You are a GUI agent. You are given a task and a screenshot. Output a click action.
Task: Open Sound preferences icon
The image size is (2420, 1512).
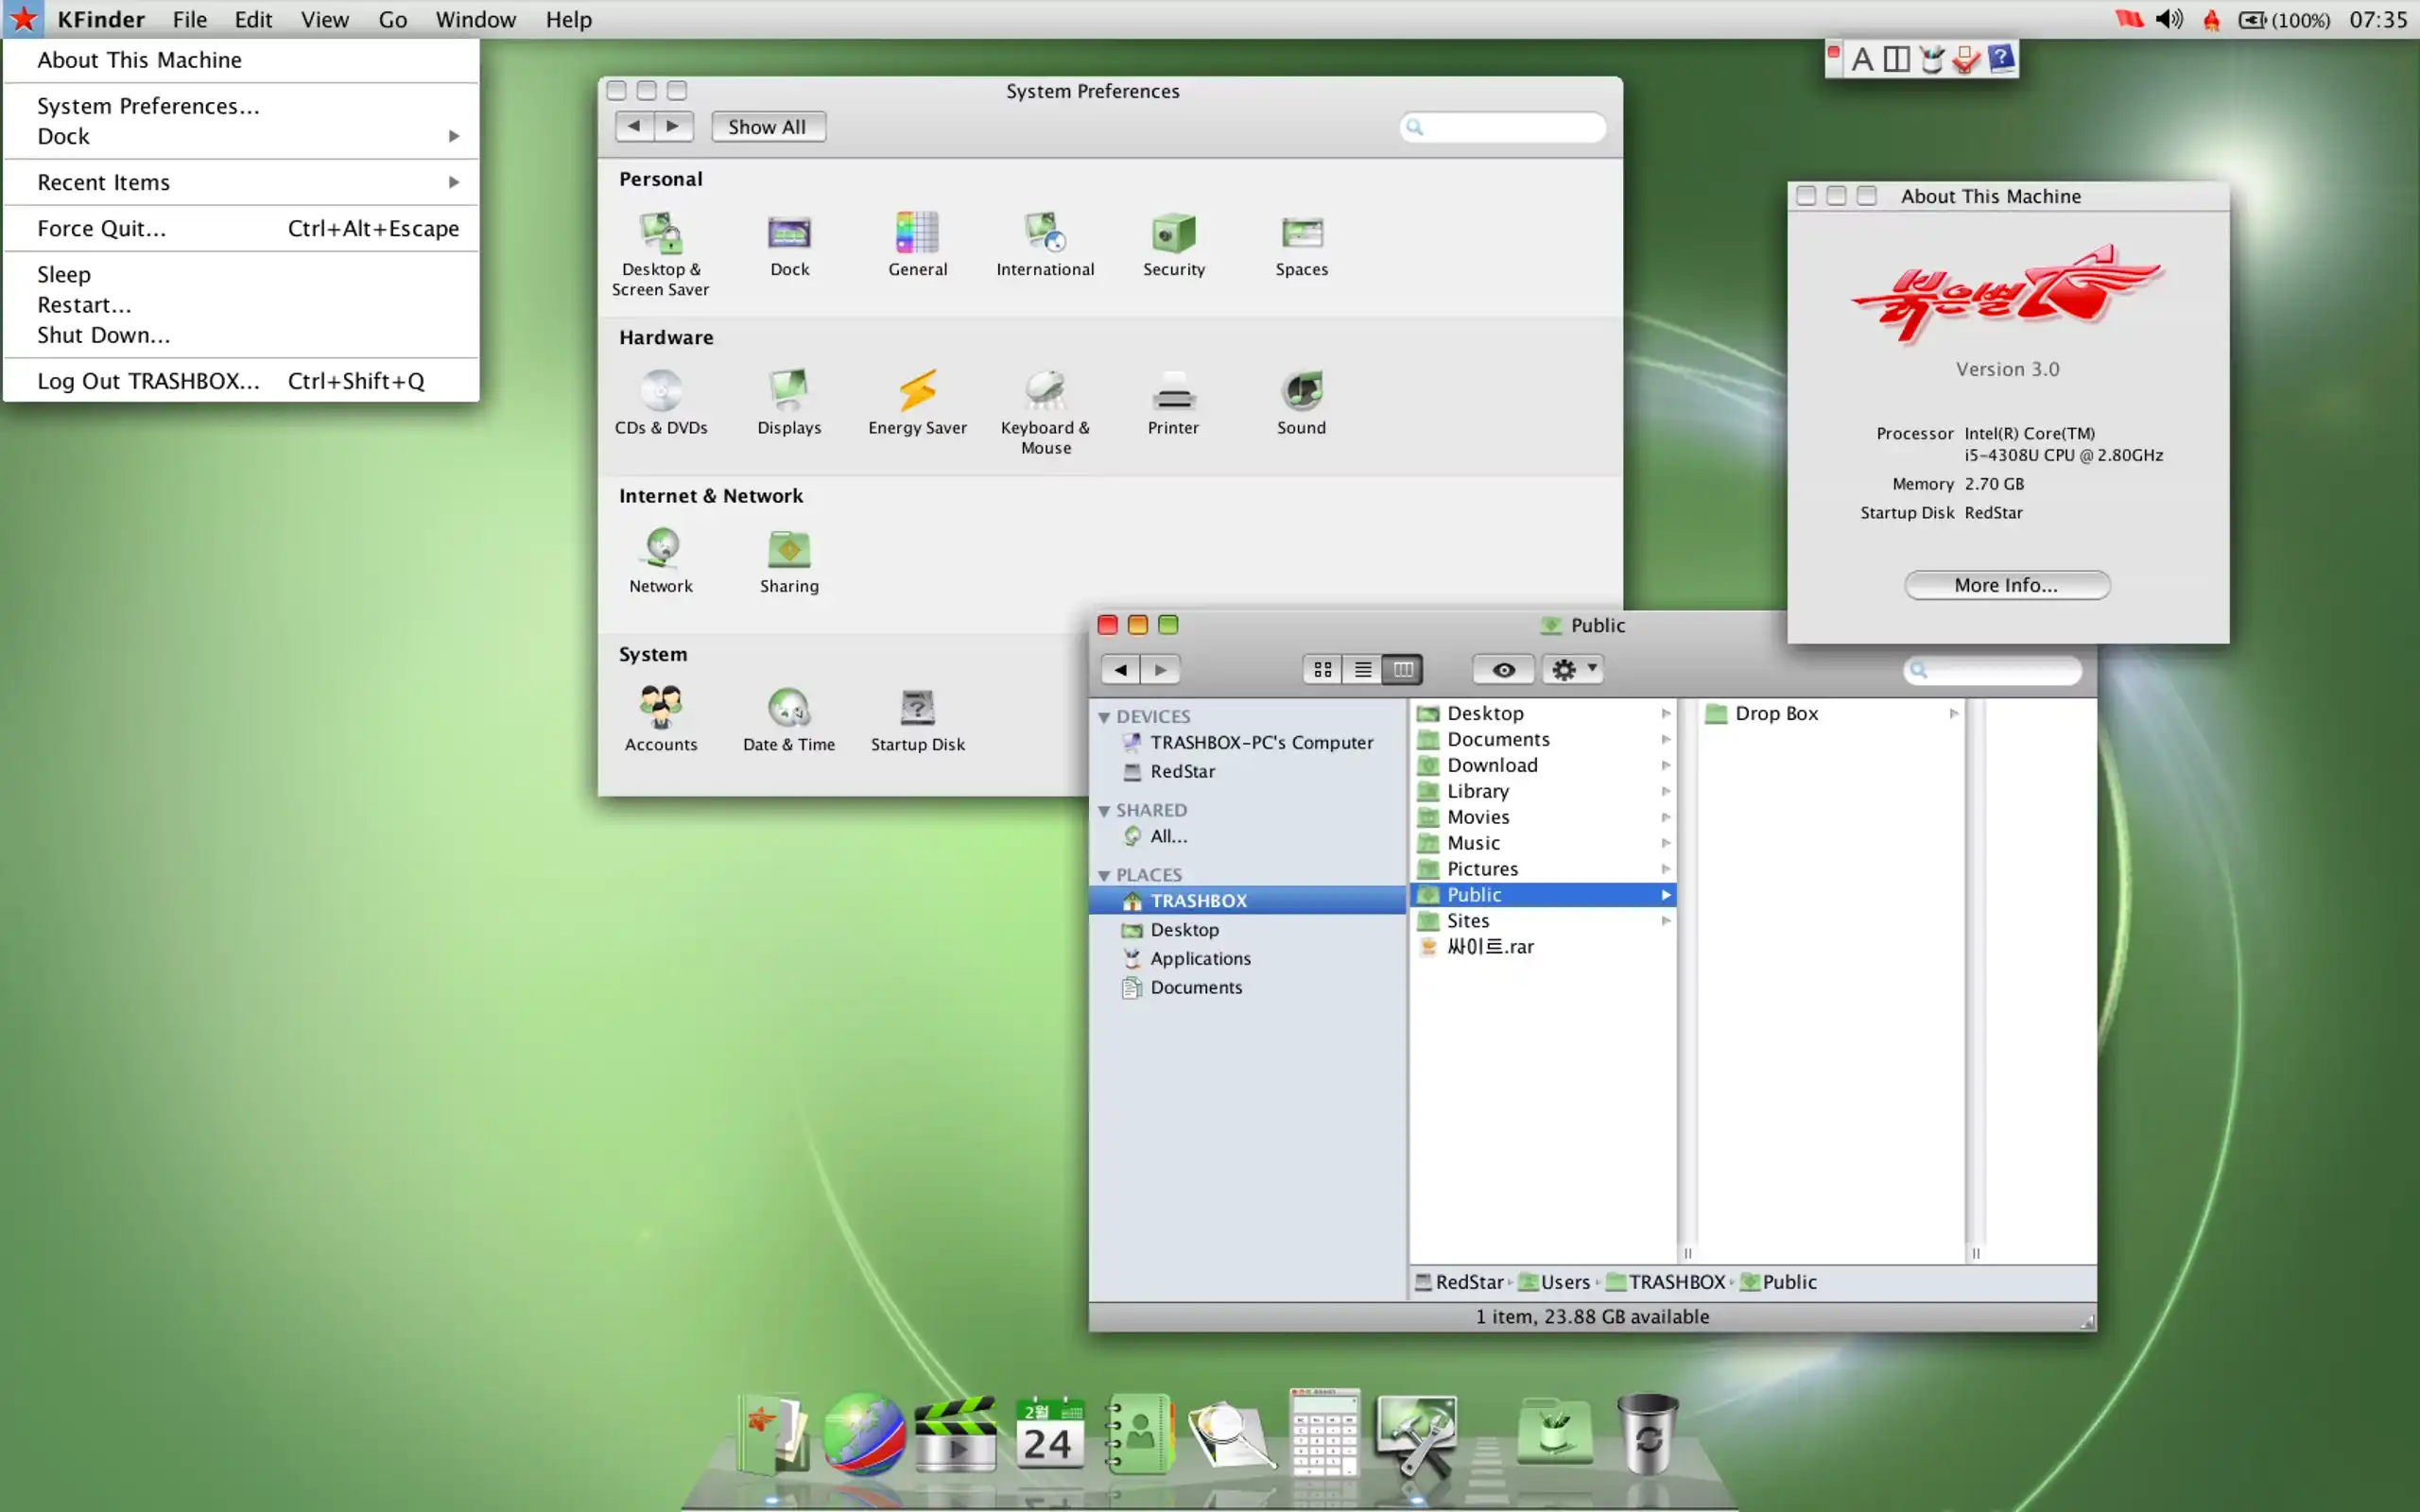click(1301, 392)
